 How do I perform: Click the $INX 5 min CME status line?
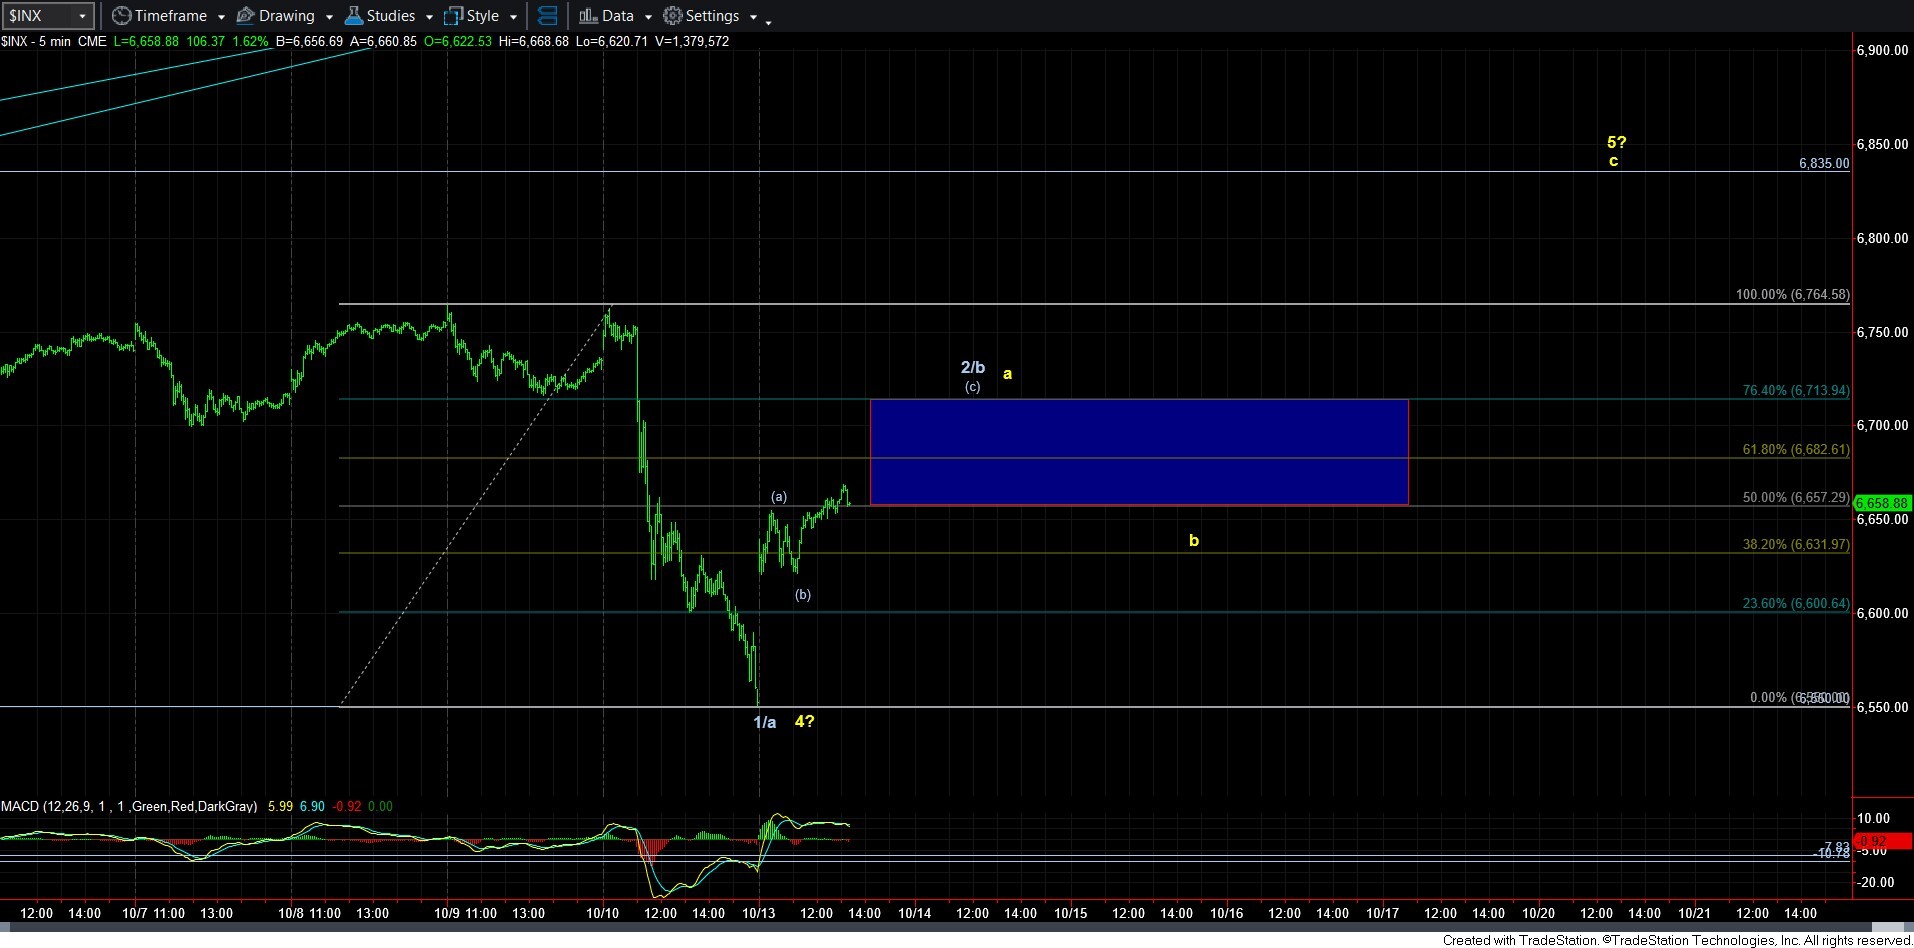(55, 41)
